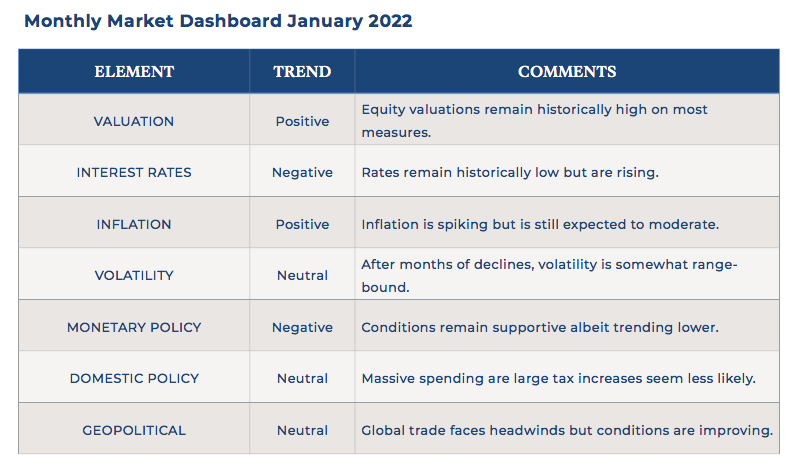Click the GEOPOLITICAL row label

click(134, 431)
